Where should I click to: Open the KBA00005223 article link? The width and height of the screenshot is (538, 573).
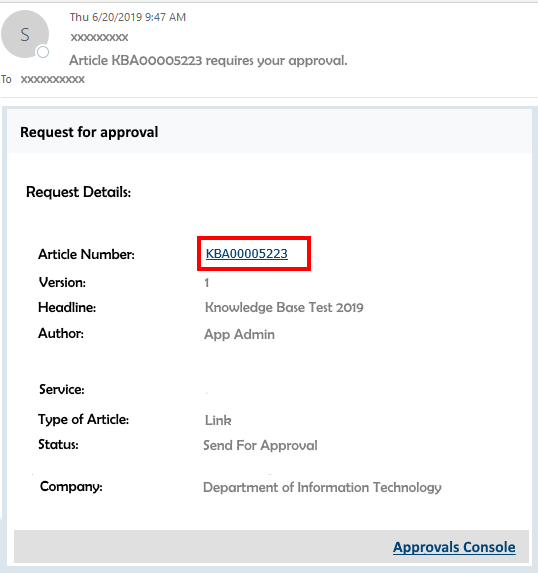pos(247,254)
